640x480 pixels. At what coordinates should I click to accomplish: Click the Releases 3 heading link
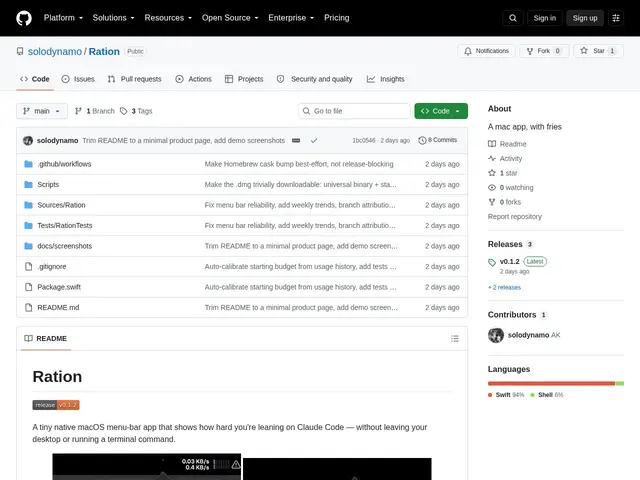tap(510, 244)
